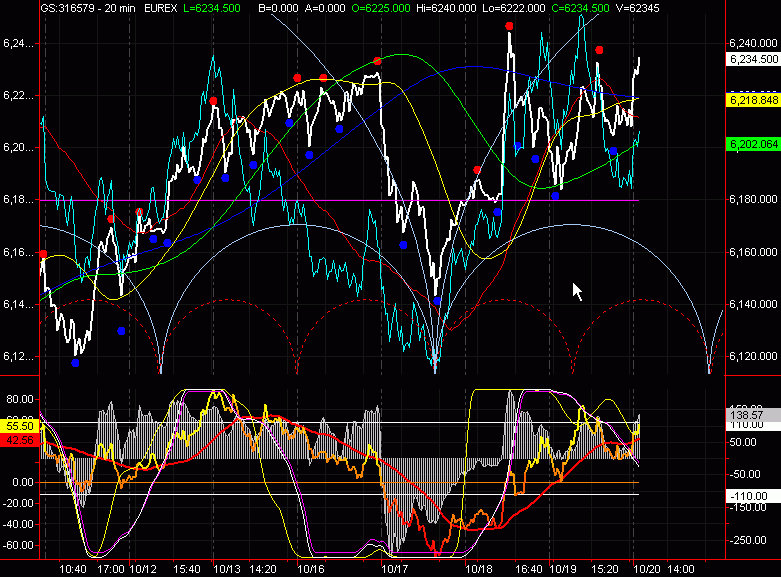Click the 10/18 date axis label
Image resolution: width=781 pixels, height=577 pixels.
coord(479,569)
